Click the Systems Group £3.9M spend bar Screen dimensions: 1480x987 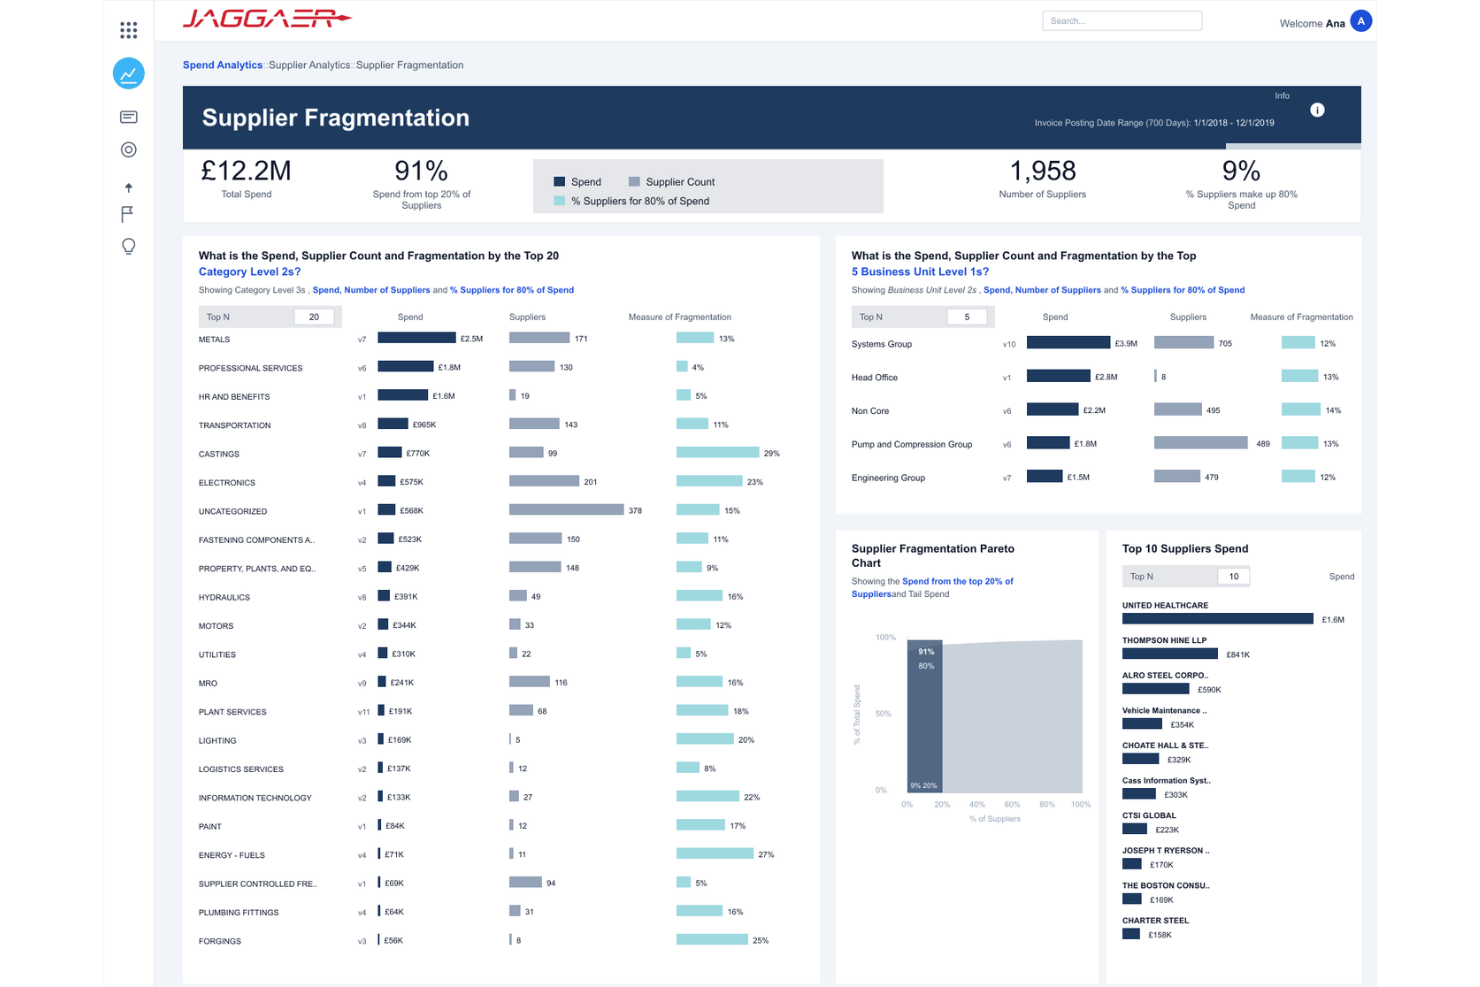(x=1068, y=343)
